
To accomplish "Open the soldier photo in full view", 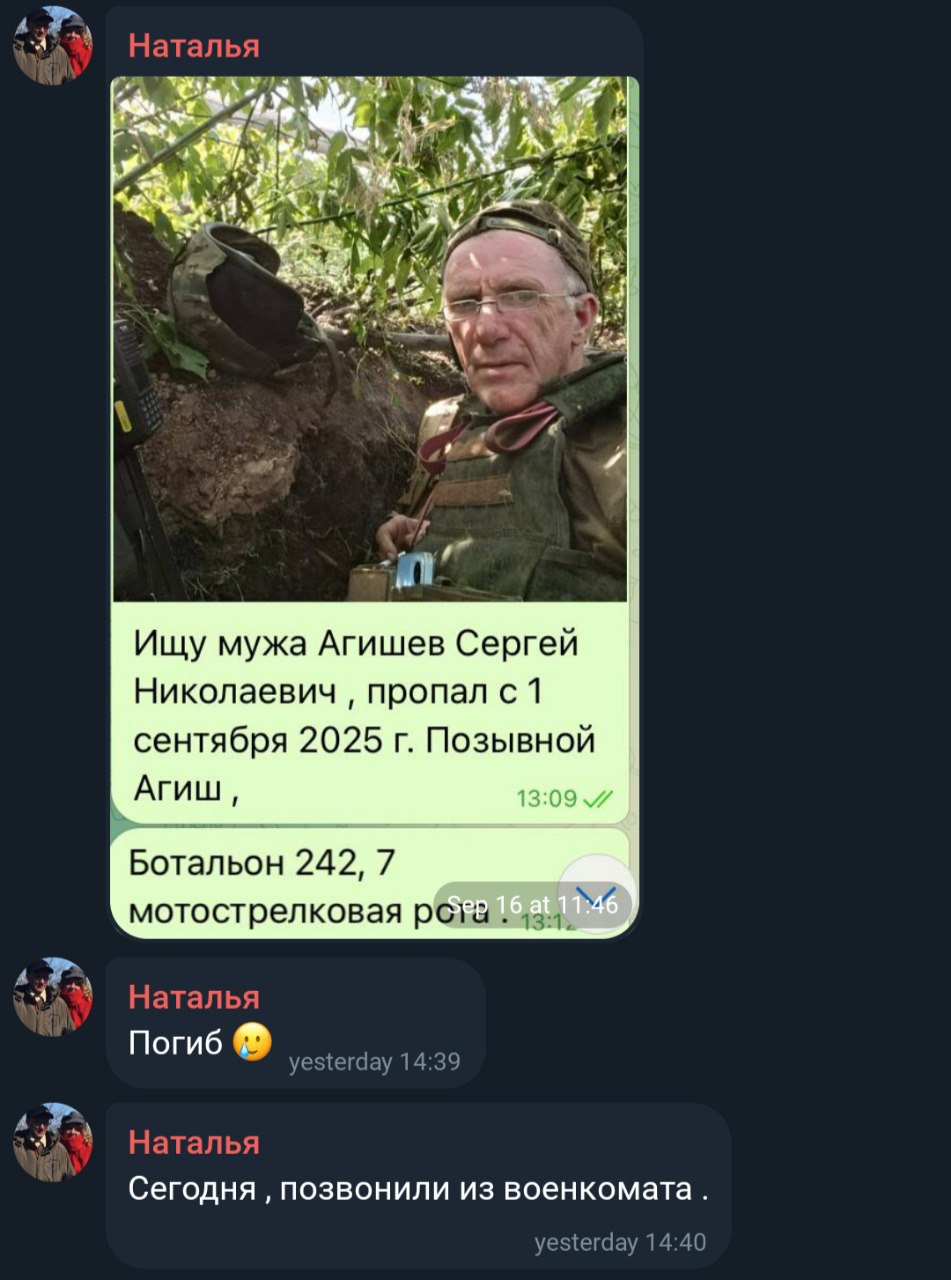I will click(x=370, y=339).
